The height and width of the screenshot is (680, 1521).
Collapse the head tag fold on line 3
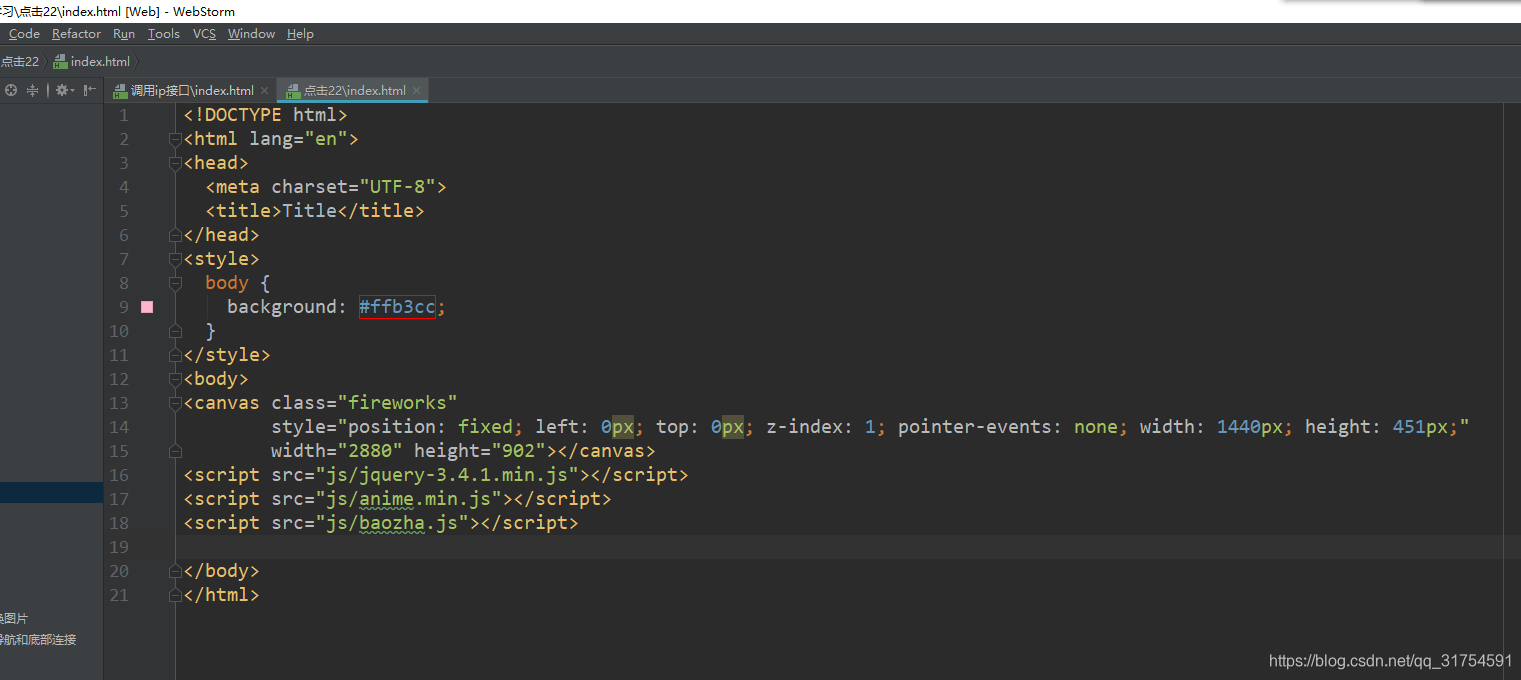[x=175, y=163]
